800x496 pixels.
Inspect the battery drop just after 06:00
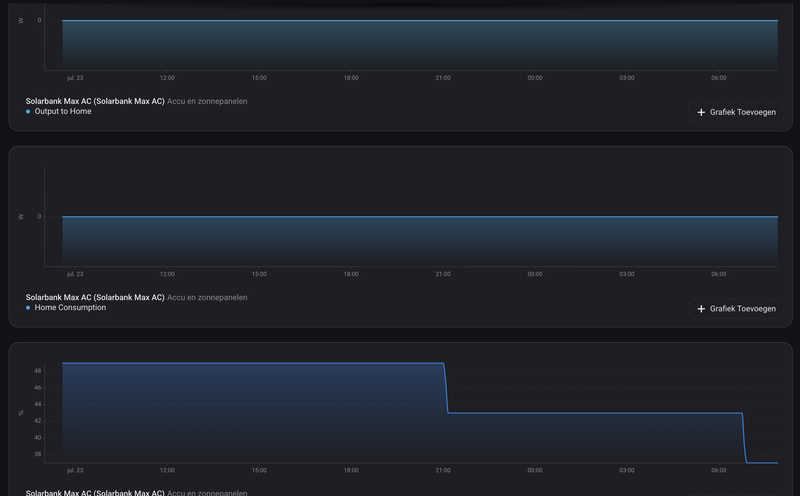click(x=744, y=438)
